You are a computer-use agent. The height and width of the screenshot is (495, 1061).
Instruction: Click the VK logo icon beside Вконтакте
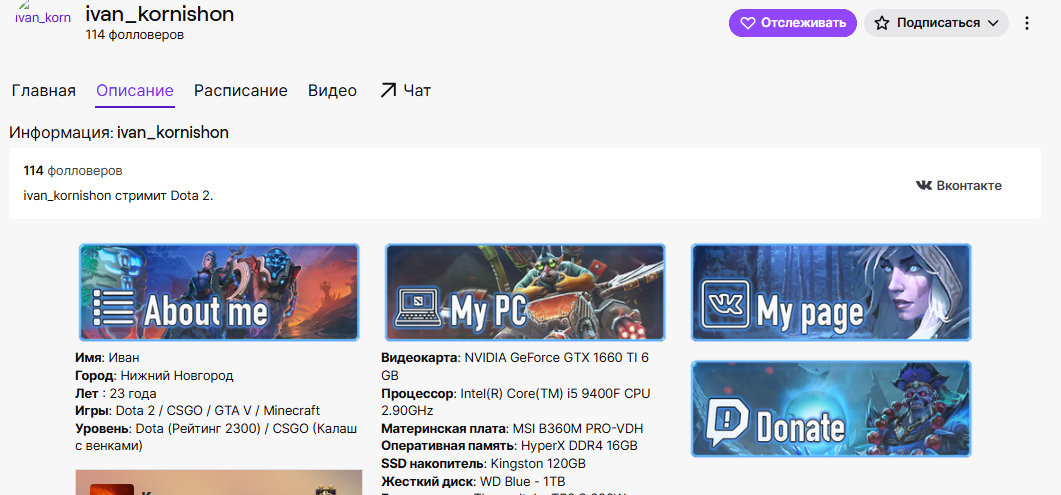click(x=924, y=185)
